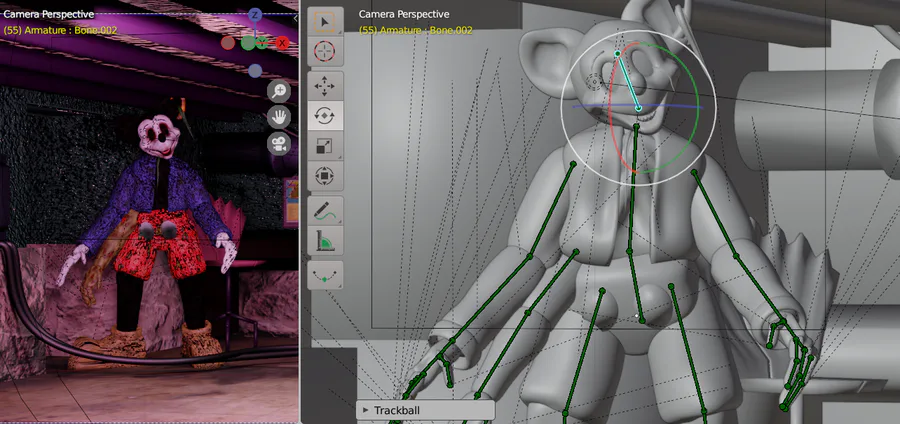Click 'Camera Perspective' label in right viewport
This screenshot has height=424, width=900.
coord(404,14)
